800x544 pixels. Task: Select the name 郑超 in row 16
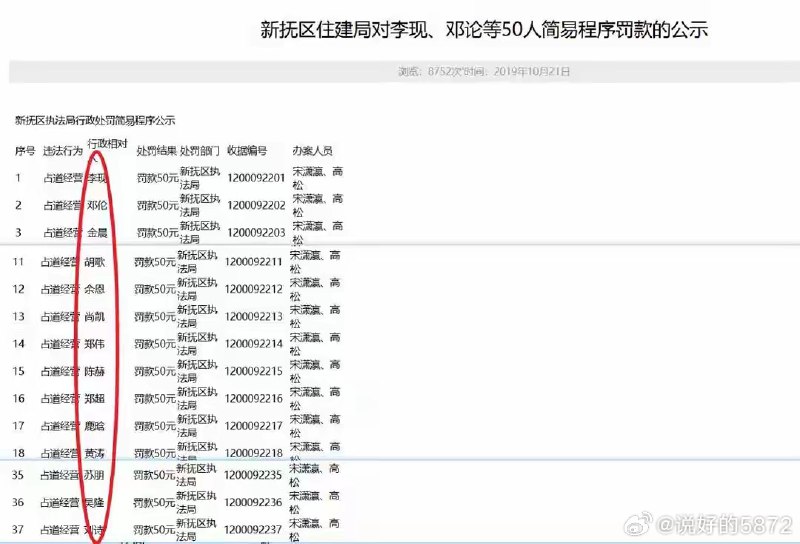pyautogui.click(x=94, y=399)
